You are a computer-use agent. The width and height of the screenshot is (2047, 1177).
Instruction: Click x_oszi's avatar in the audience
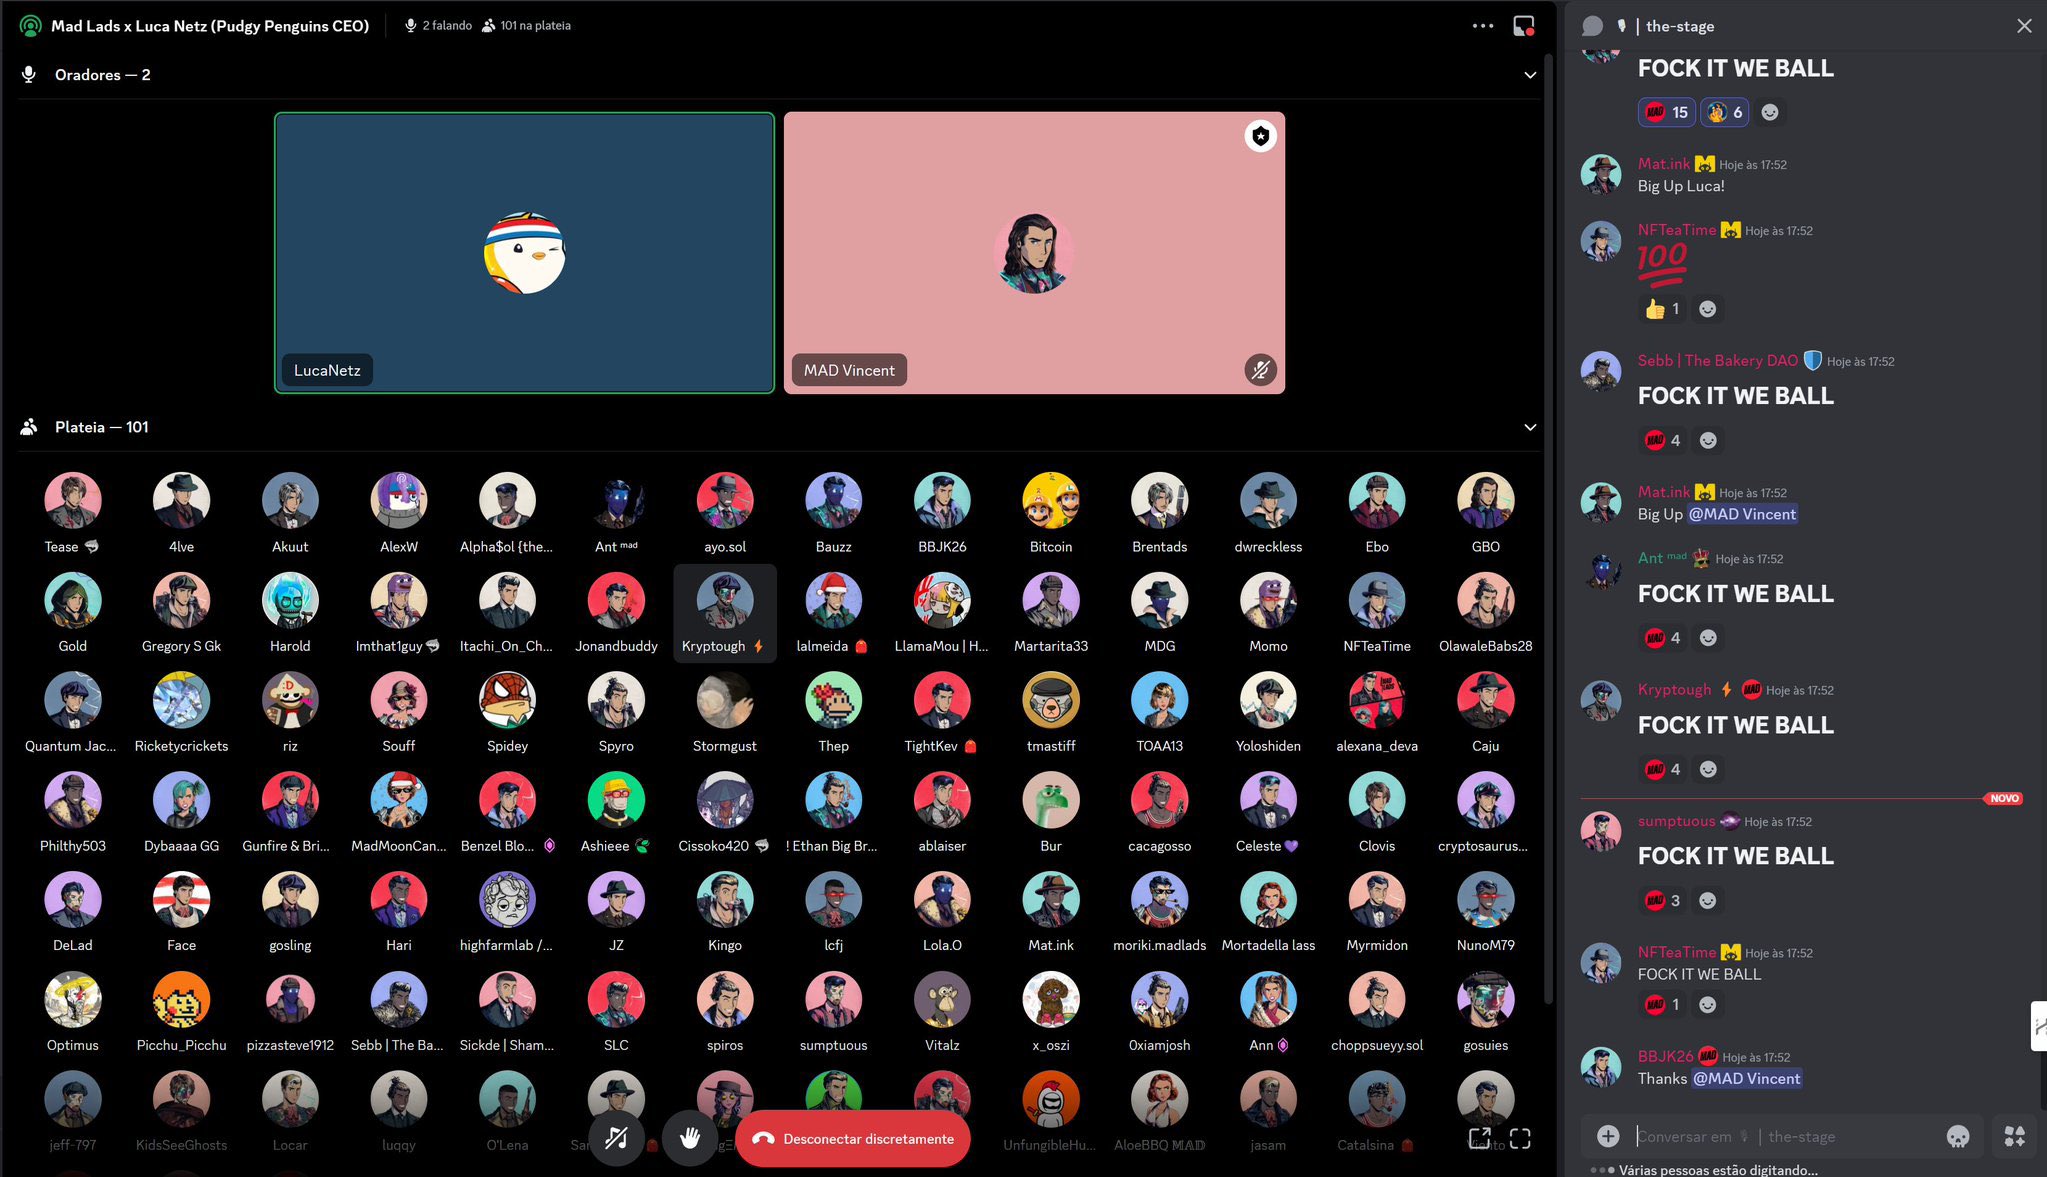tap(1051, 999)
